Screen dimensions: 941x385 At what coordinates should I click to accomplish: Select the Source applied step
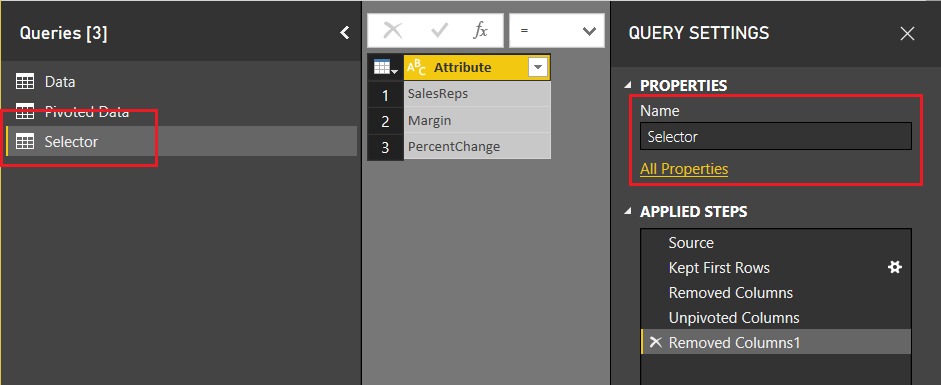pos(776,243)
